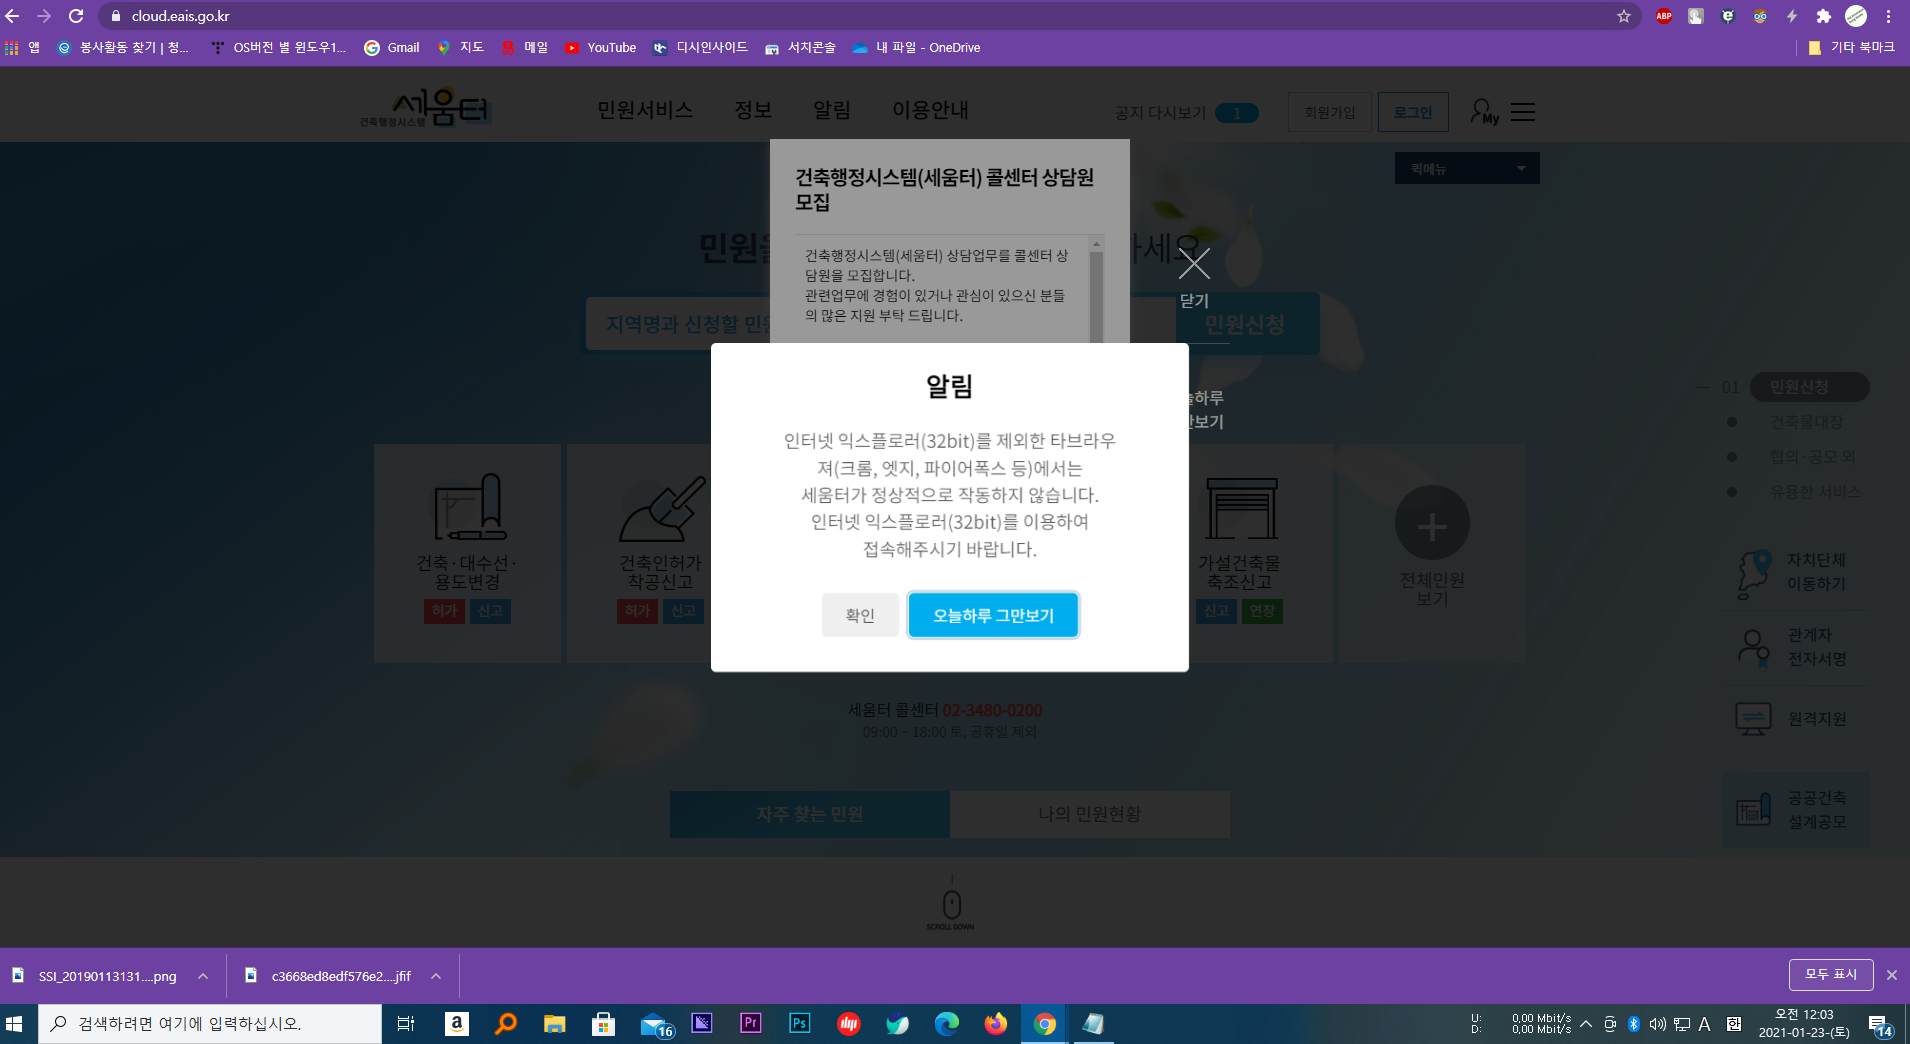The height and width of the screenshot is (1044, 1910).
Task: Select 유용한 서비스 in the section navigator
Action: (x=1815, y=492)
